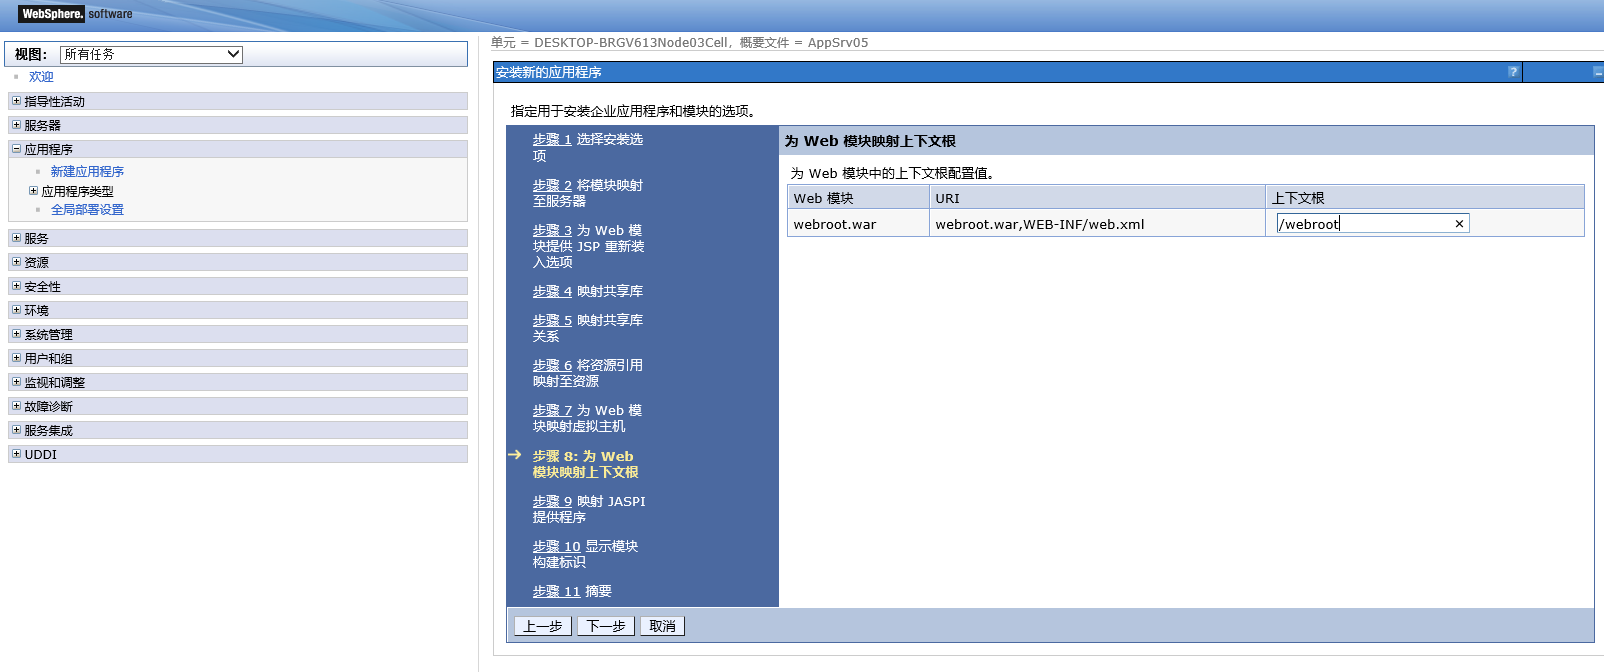Expand the 应用程序类型 tree node
This screenshot has width=1604, height=672.
tap(33, 191)
